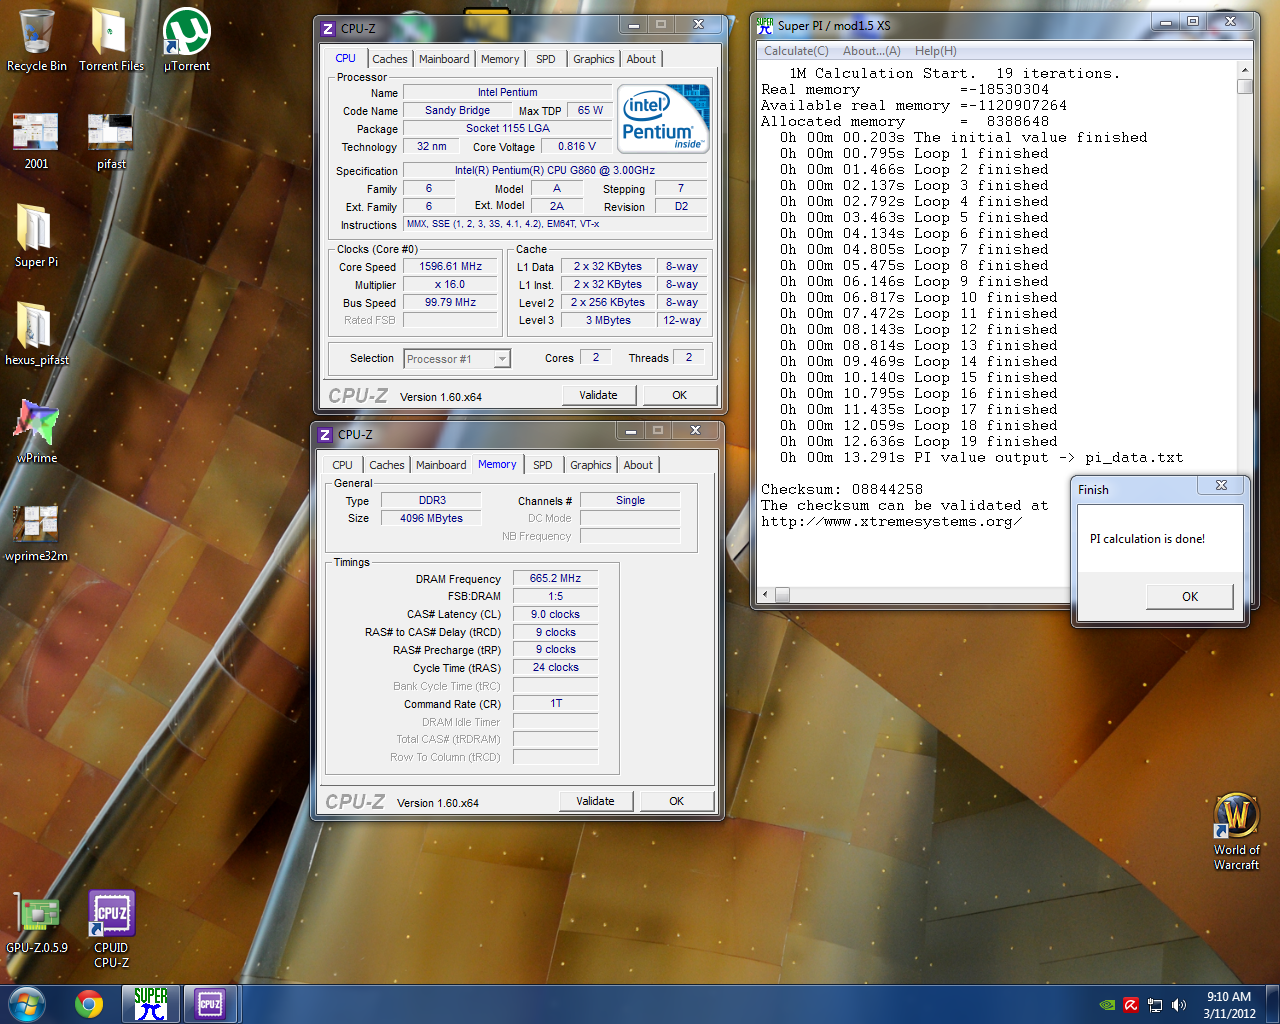Screen dimensions: 1280x1024
Task: Open the Torrent Files folder icon
Action: pos(111,40)
